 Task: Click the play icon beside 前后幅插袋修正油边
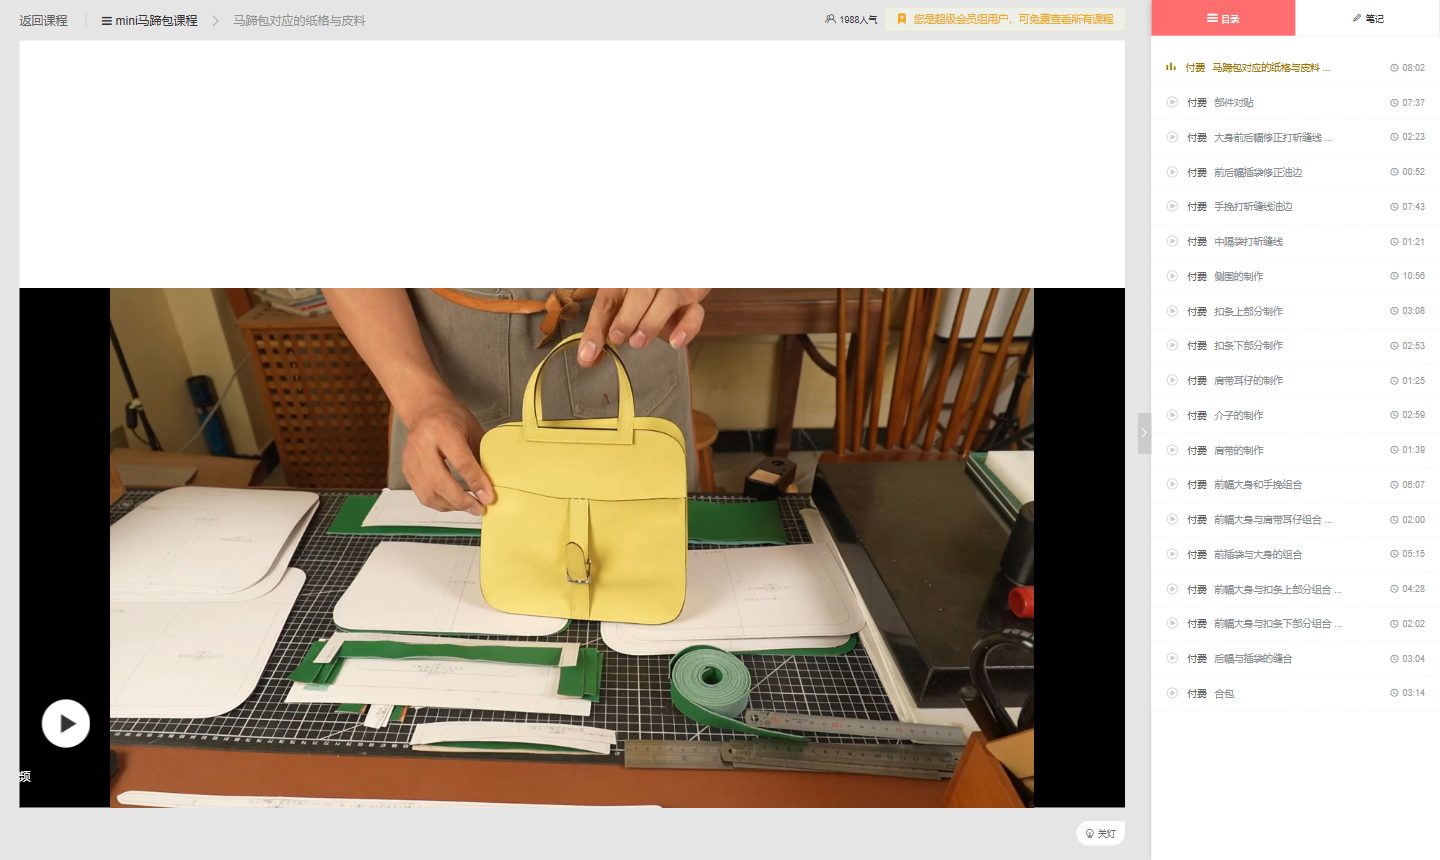(1172, 172)
